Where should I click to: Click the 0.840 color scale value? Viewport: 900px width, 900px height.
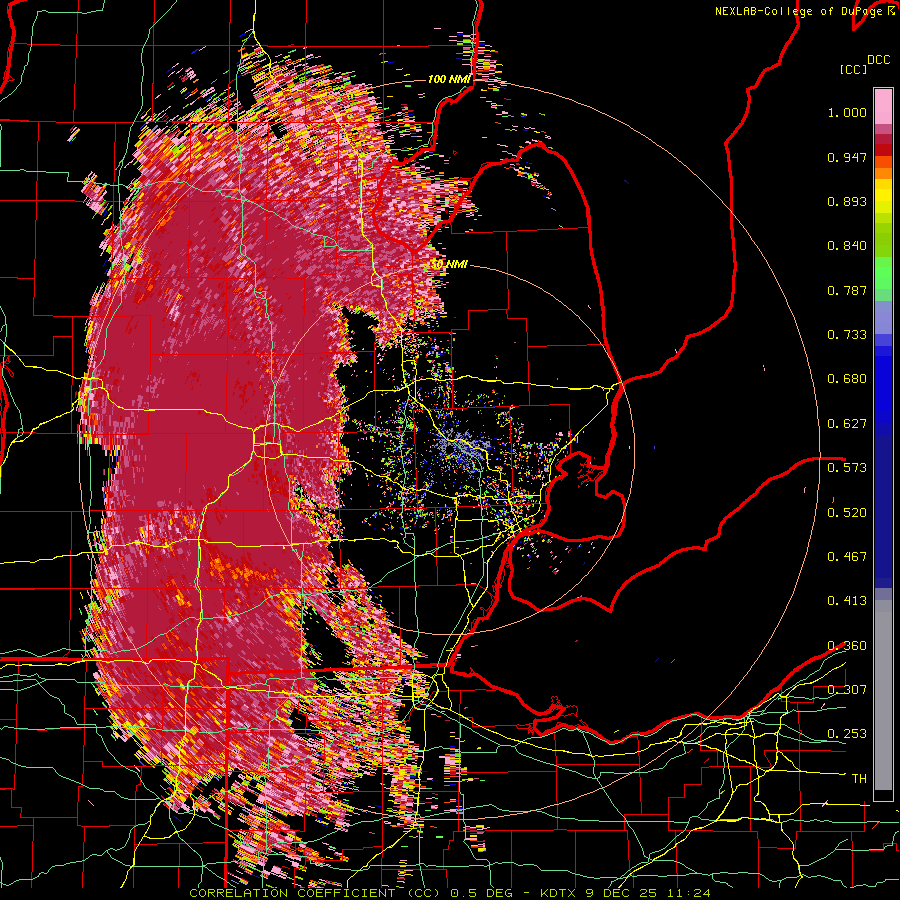tap(847, 246)
